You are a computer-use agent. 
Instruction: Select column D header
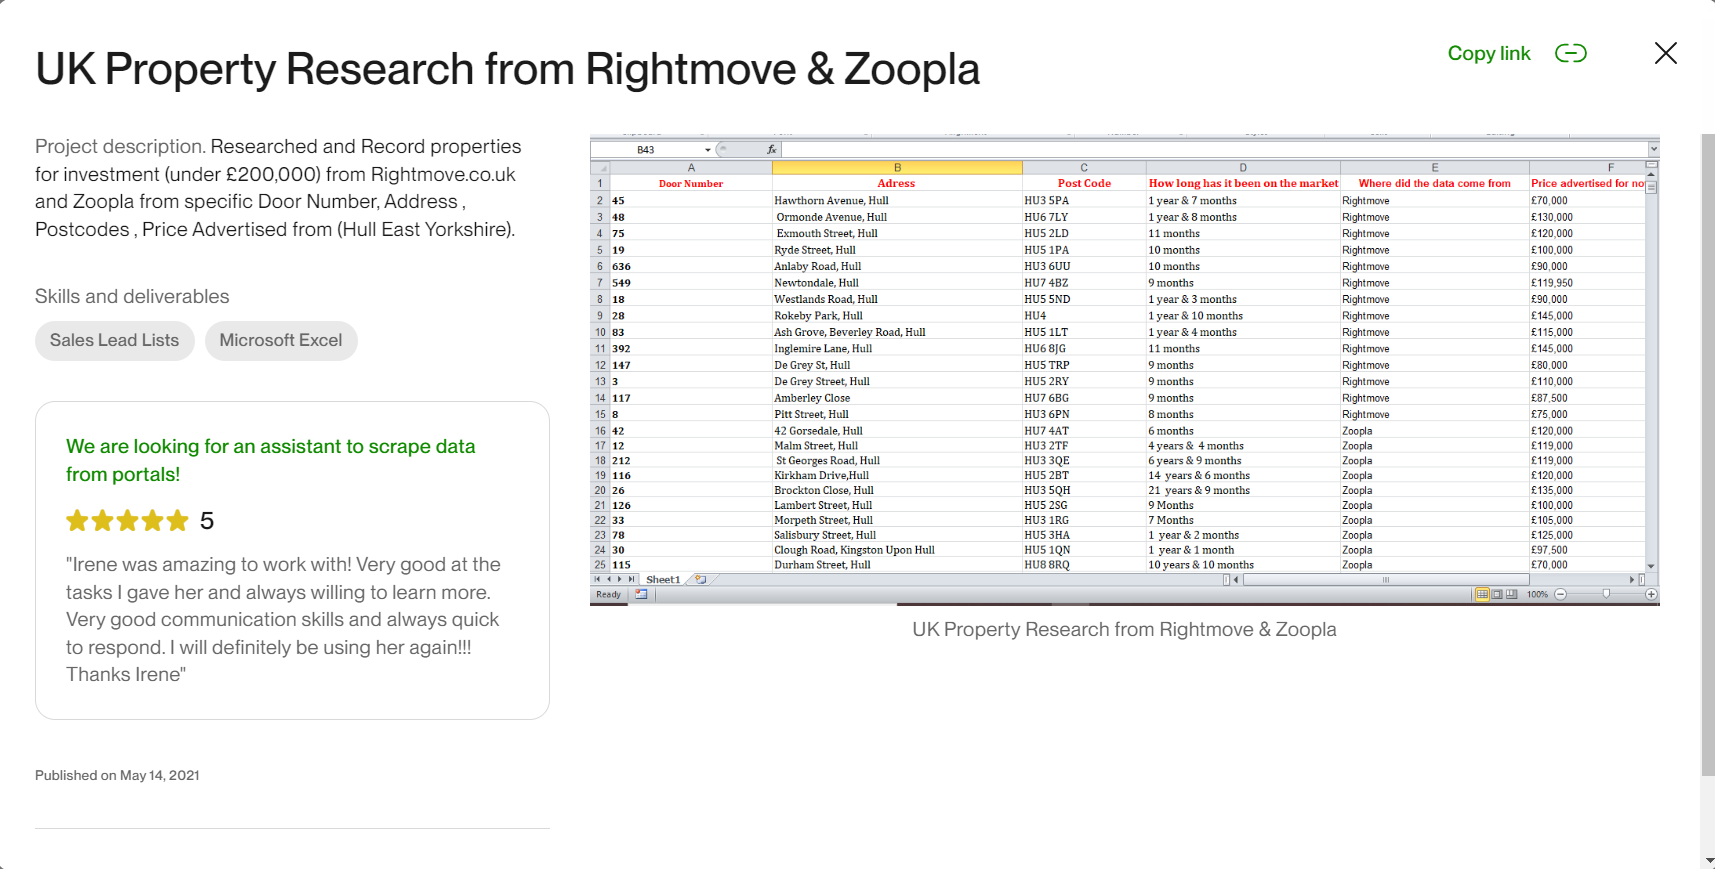[1243, 168]
